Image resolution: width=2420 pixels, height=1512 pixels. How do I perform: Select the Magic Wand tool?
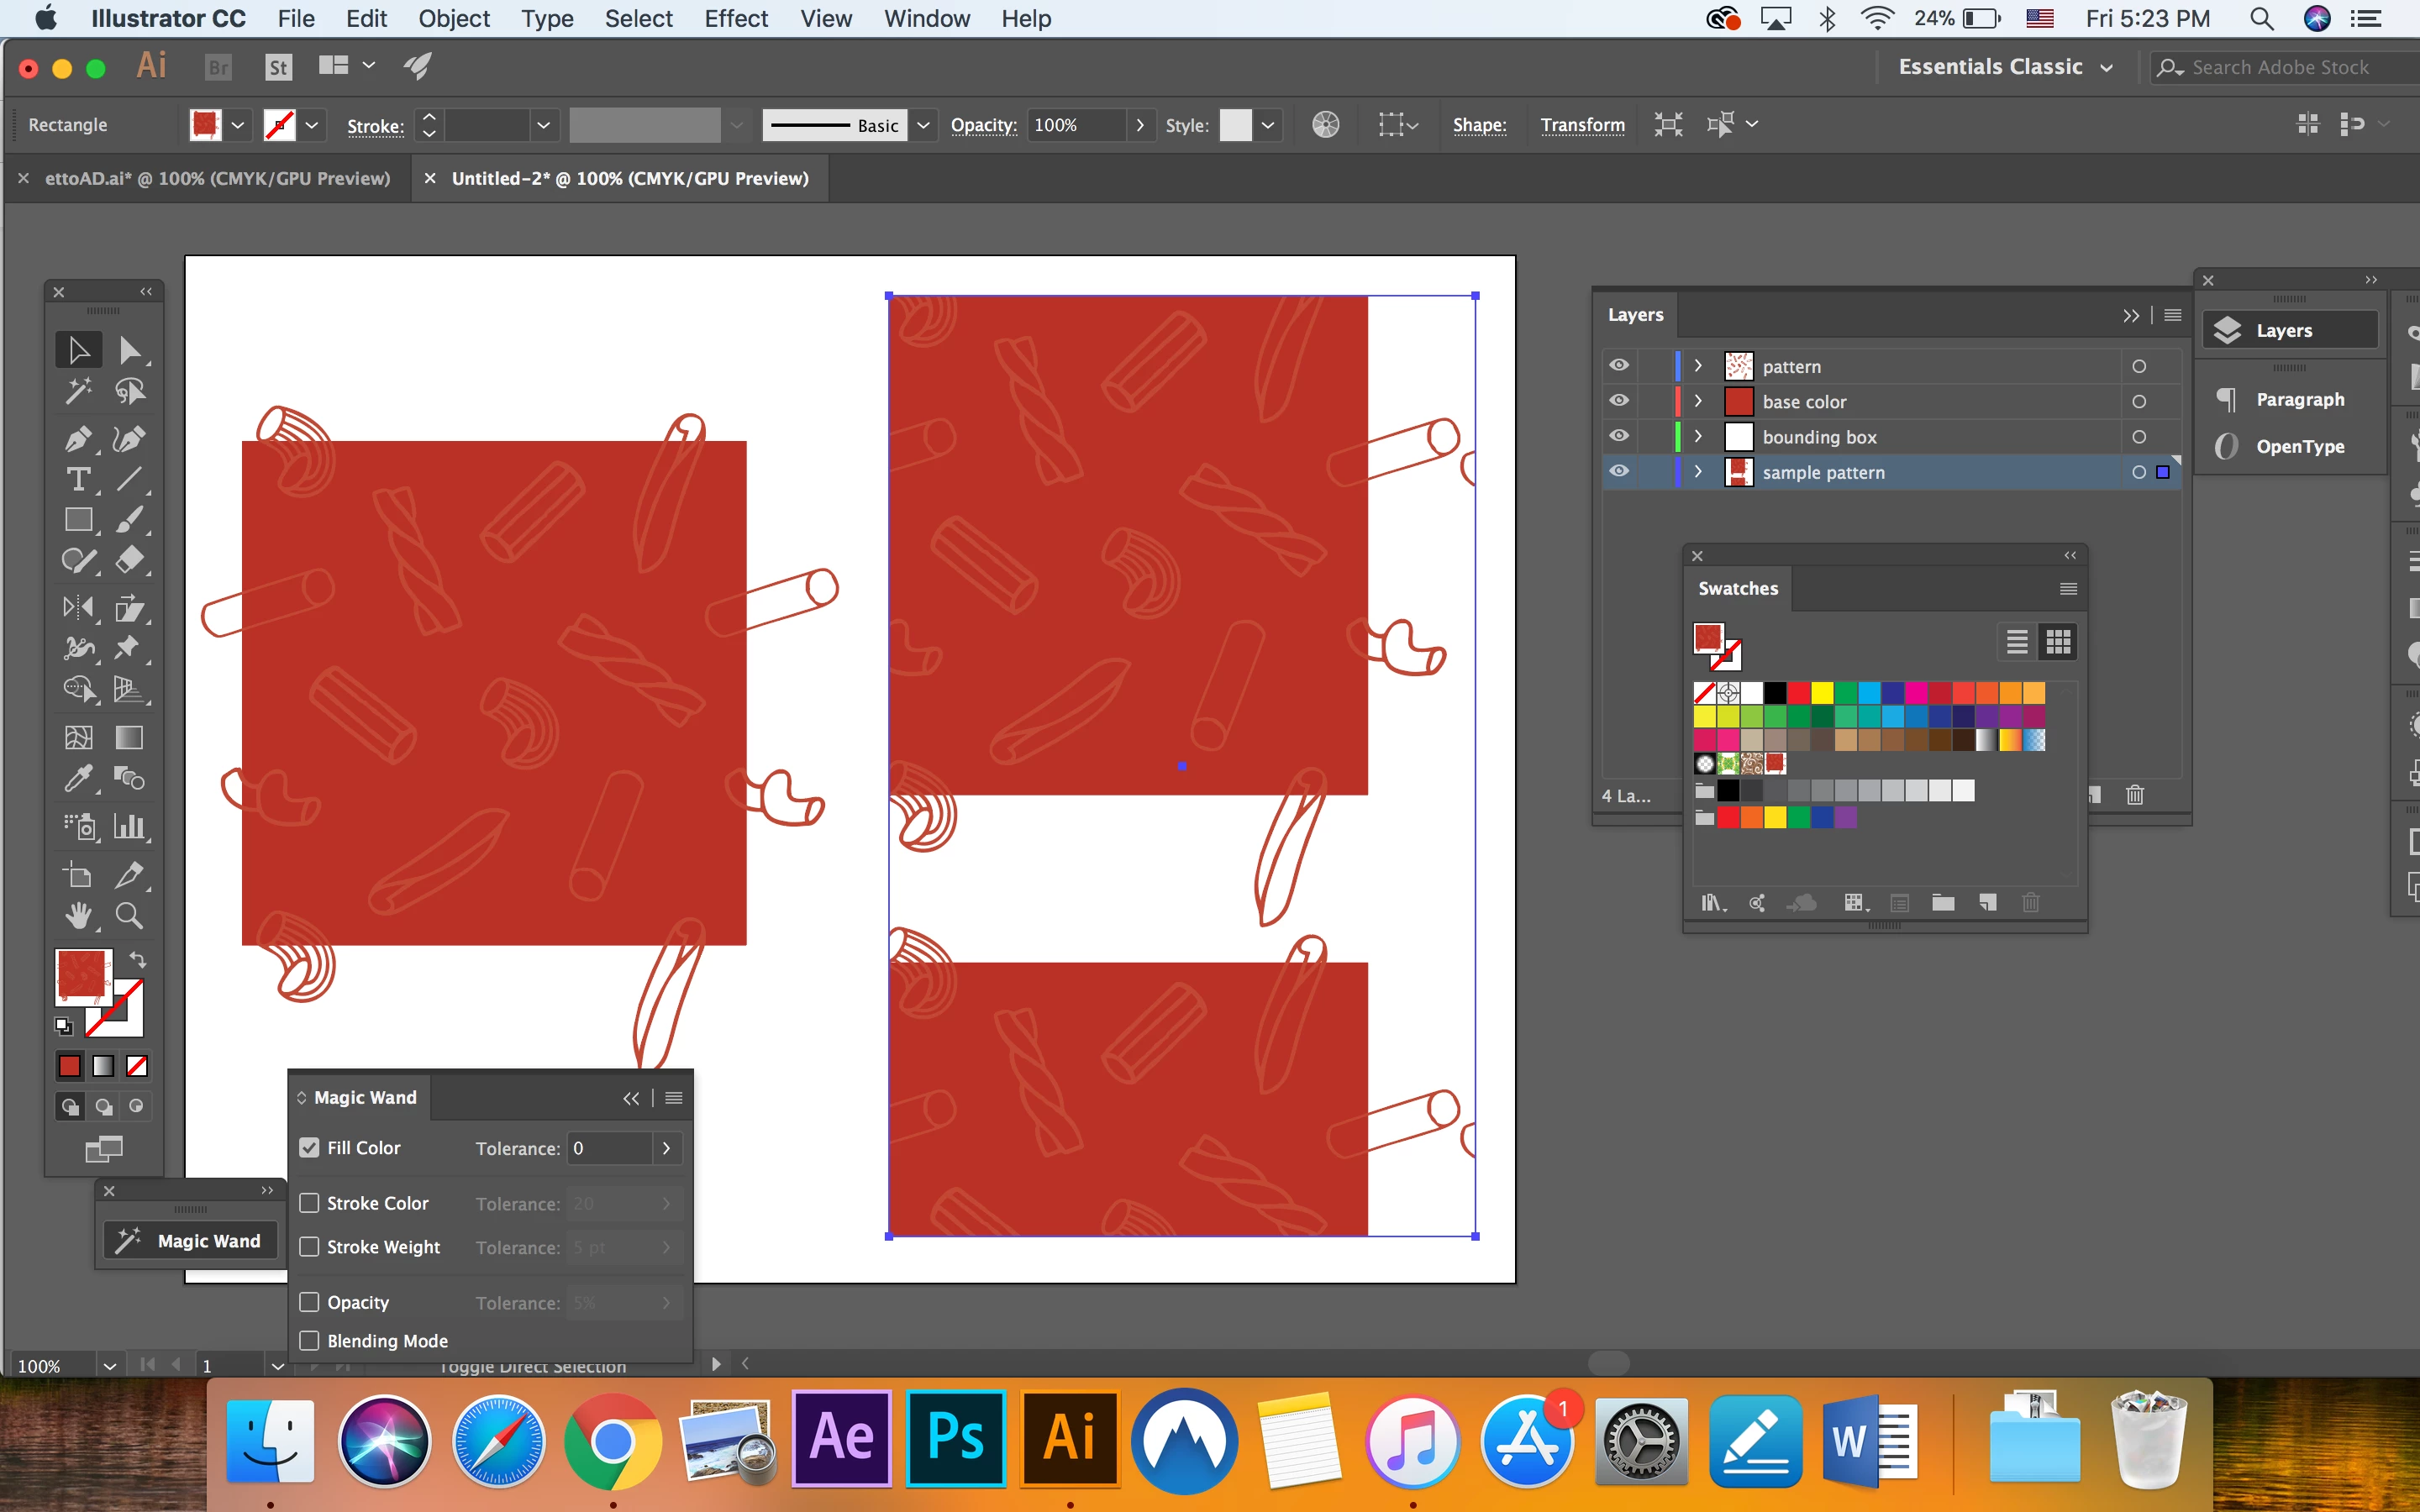78,391
